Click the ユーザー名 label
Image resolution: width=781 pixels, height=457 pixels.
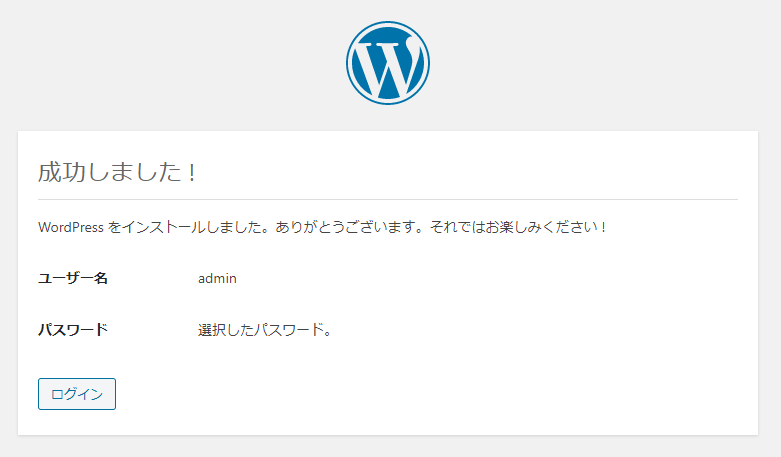click(x=72, y=278)
